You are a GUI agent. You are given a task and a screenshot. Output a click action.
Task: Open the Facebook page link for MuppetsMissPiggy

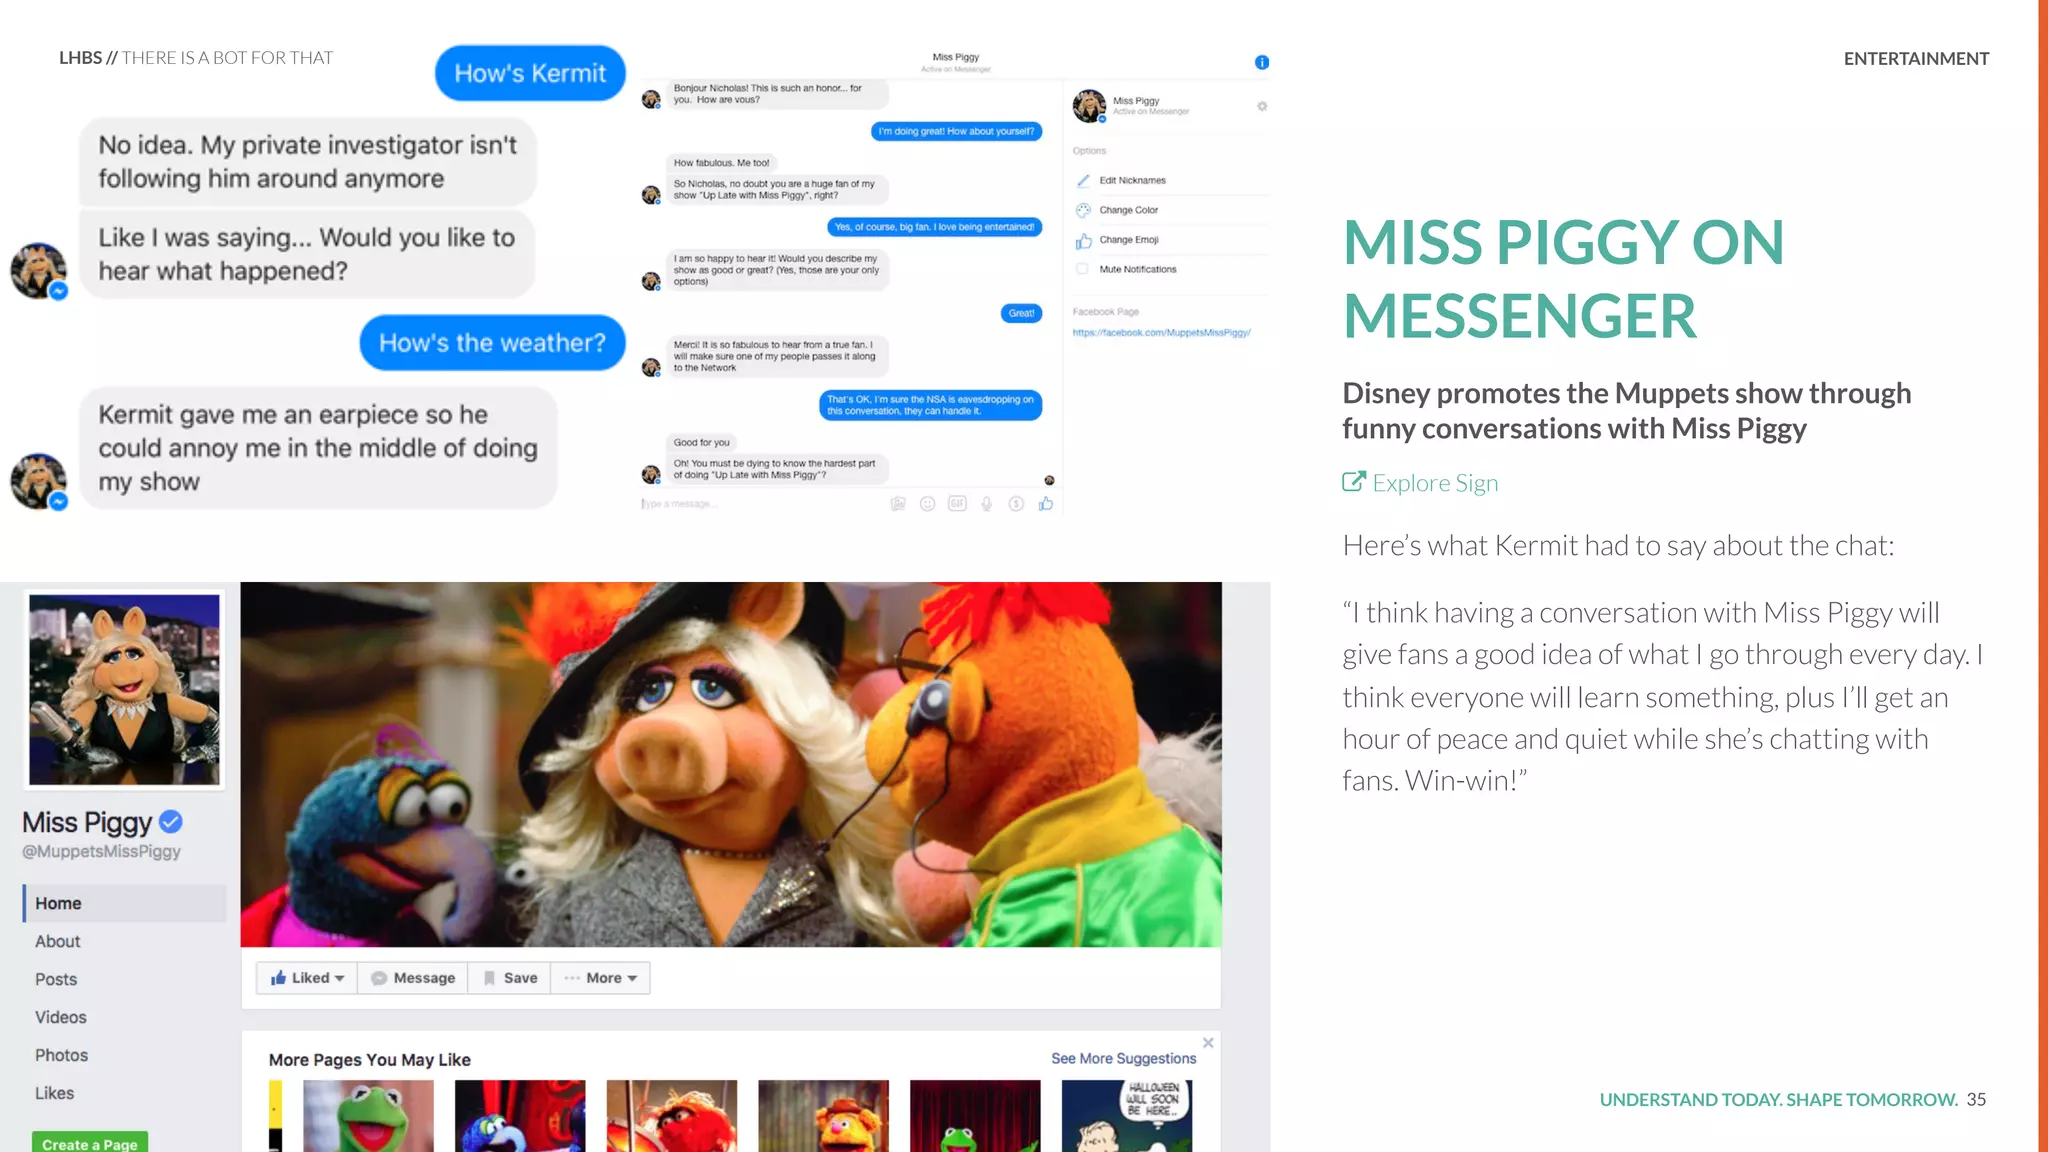point(1161,333)
